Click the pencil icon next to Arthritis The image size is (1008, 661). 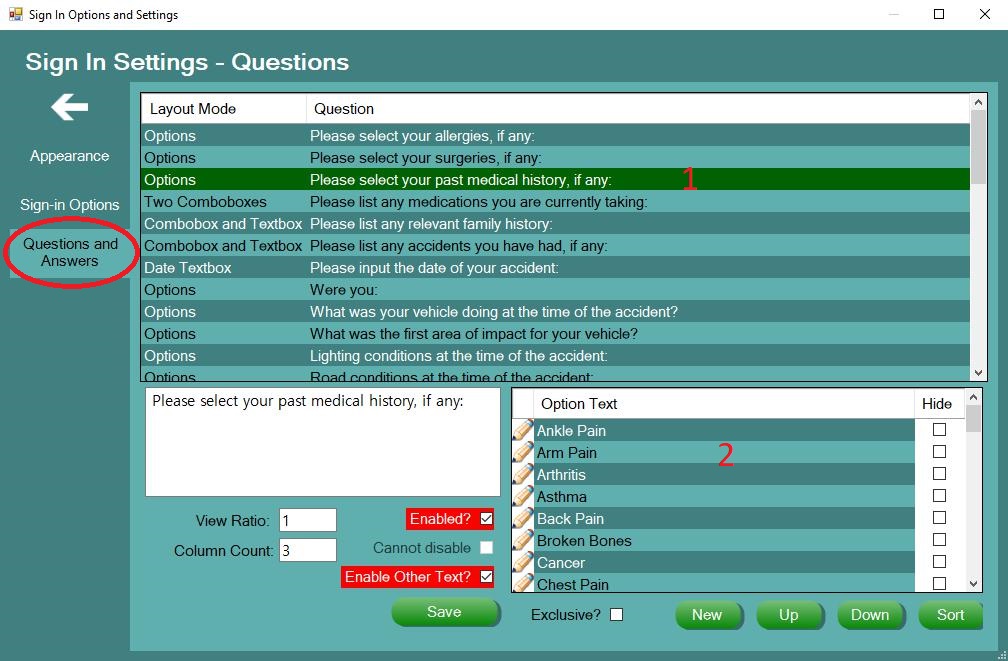click(x=523, y=475)
